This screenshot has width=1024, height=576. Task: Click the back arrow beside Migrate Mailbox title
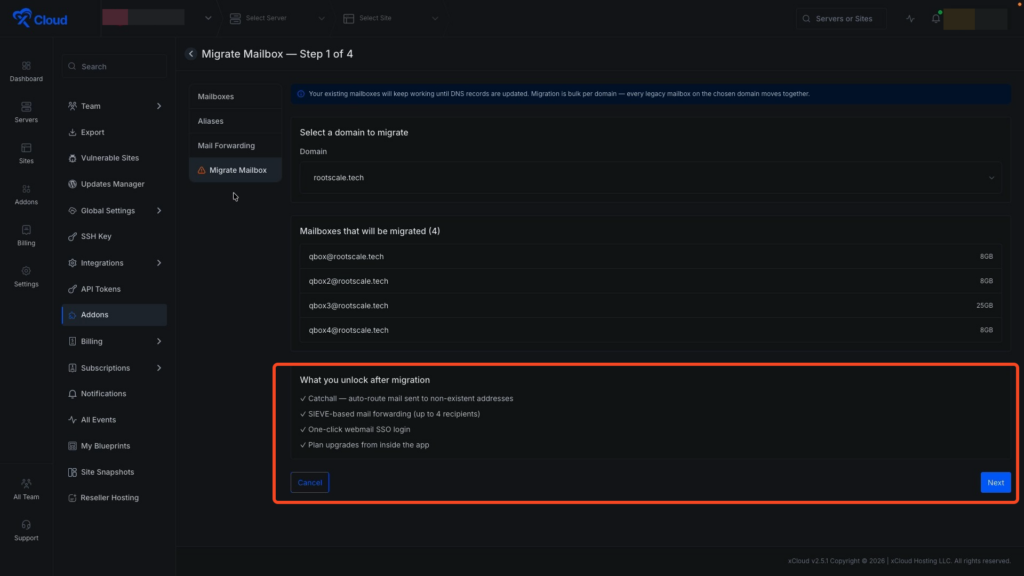coord(191,54)
